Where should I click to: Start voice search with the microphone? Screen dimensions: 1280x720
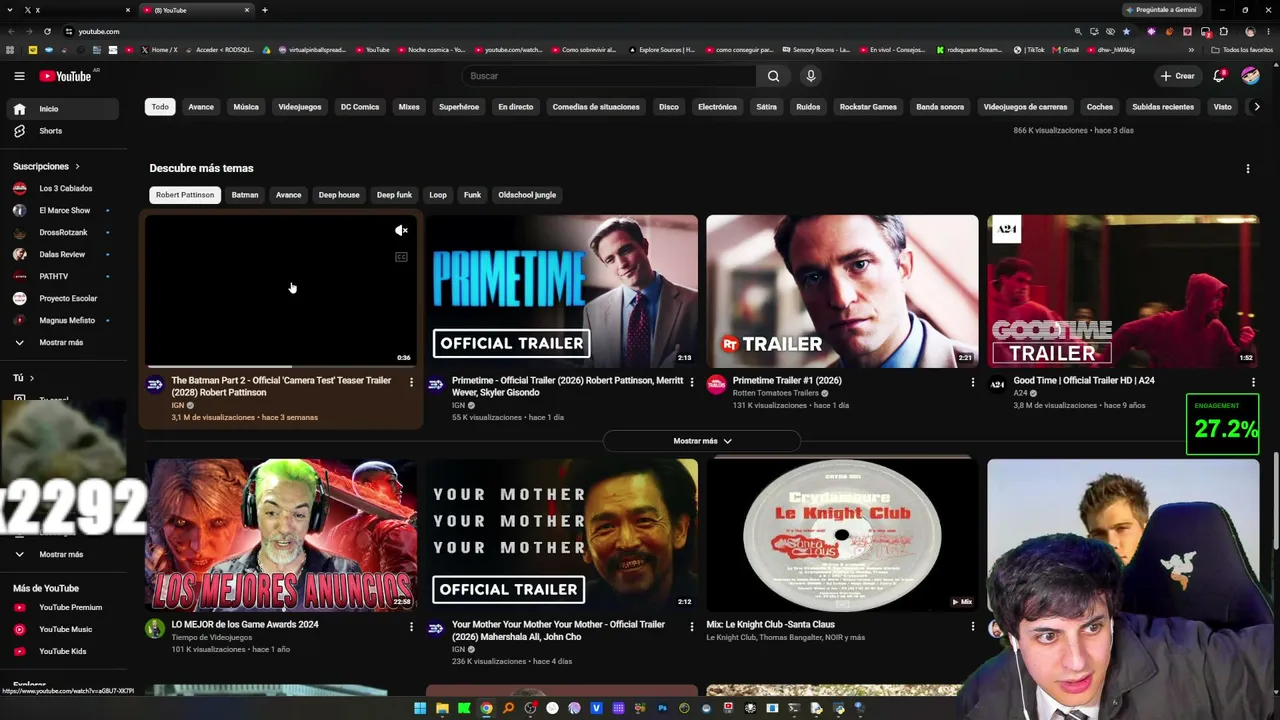811,76
